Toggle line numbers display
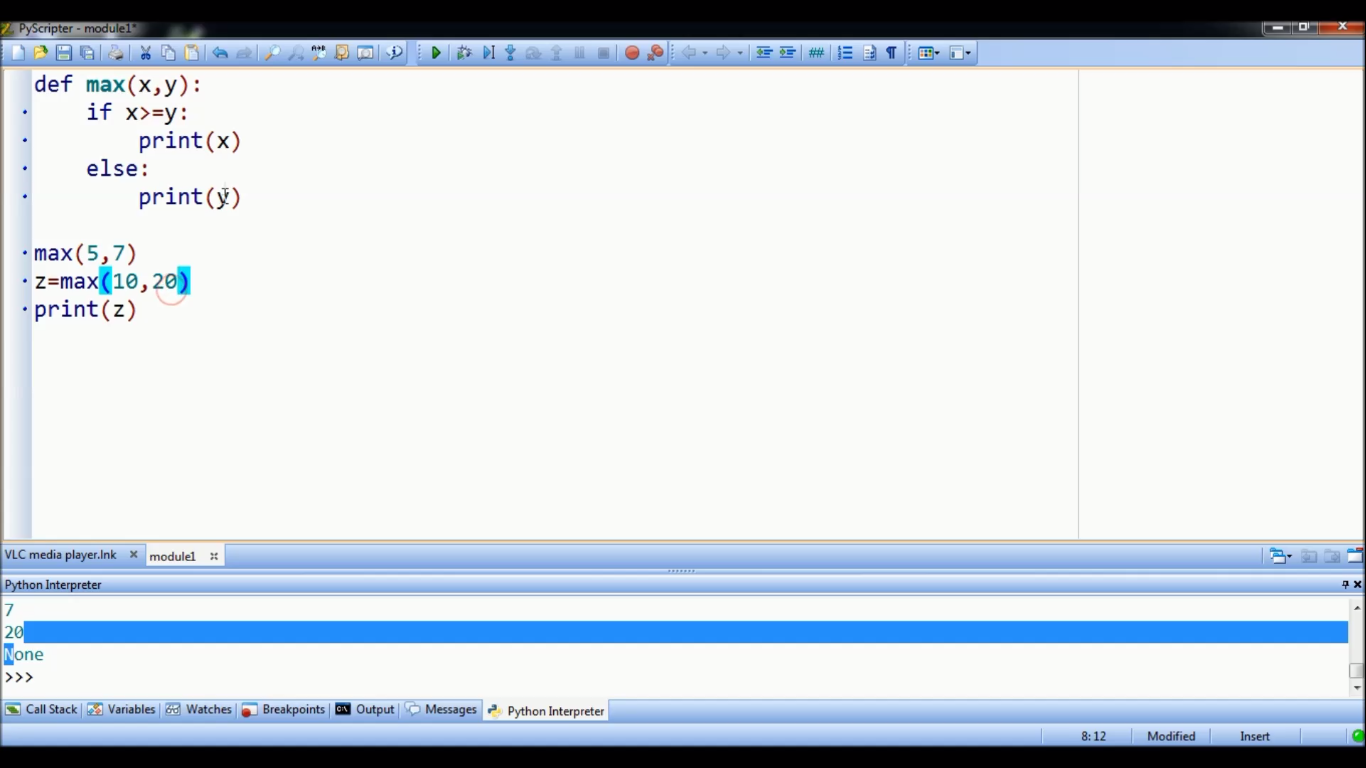 point(845,52)
